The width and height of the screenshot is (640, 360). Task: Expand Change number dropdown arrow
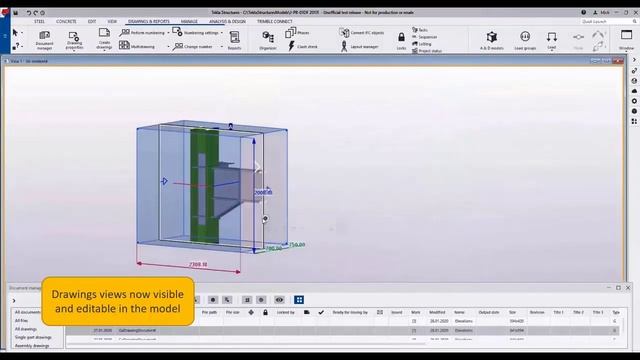pyautogui.click(x=222, y=47)
